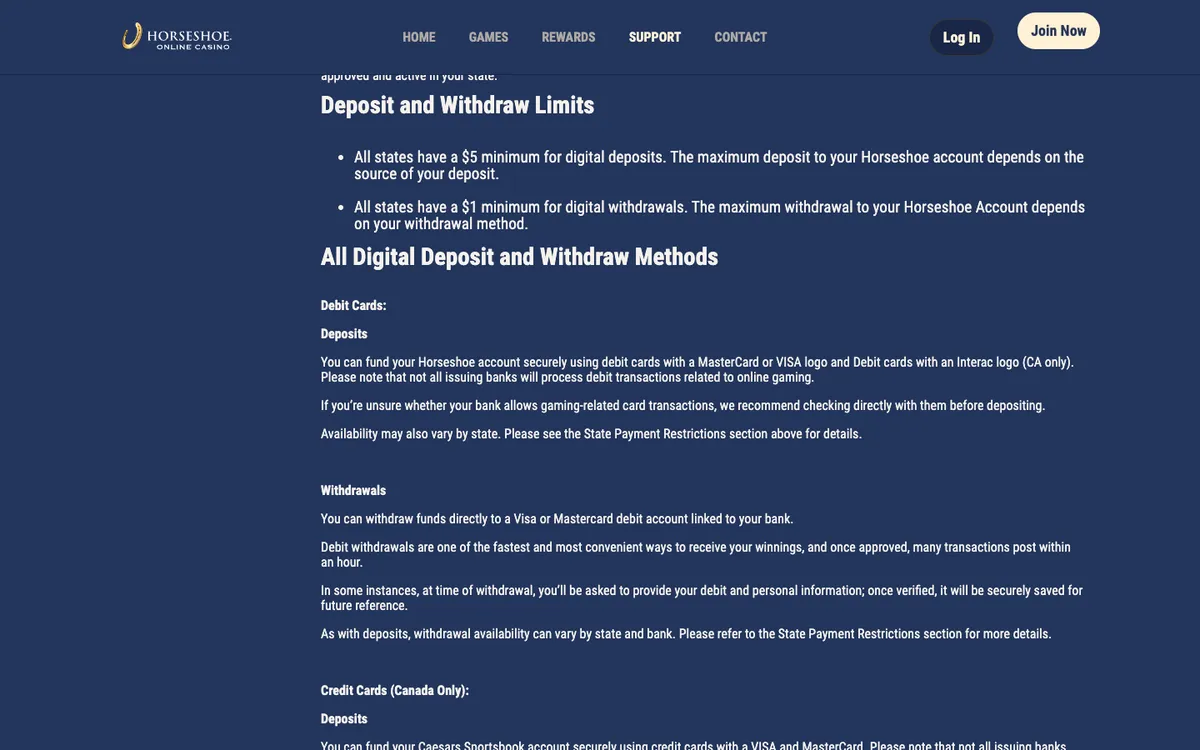The image size is (1200, 750).
Task: Click the Withdrawals subheading
Action: point(353,491)
